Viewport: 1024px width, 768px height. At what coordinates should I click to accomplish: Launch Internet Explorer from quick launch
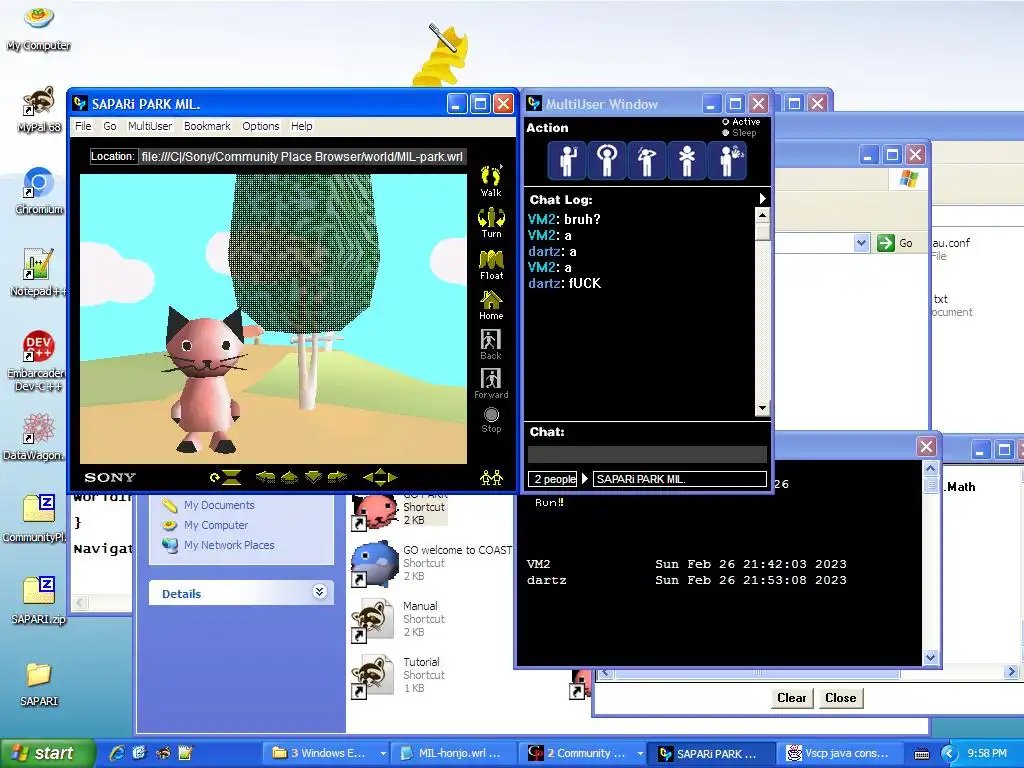[116, 753]
